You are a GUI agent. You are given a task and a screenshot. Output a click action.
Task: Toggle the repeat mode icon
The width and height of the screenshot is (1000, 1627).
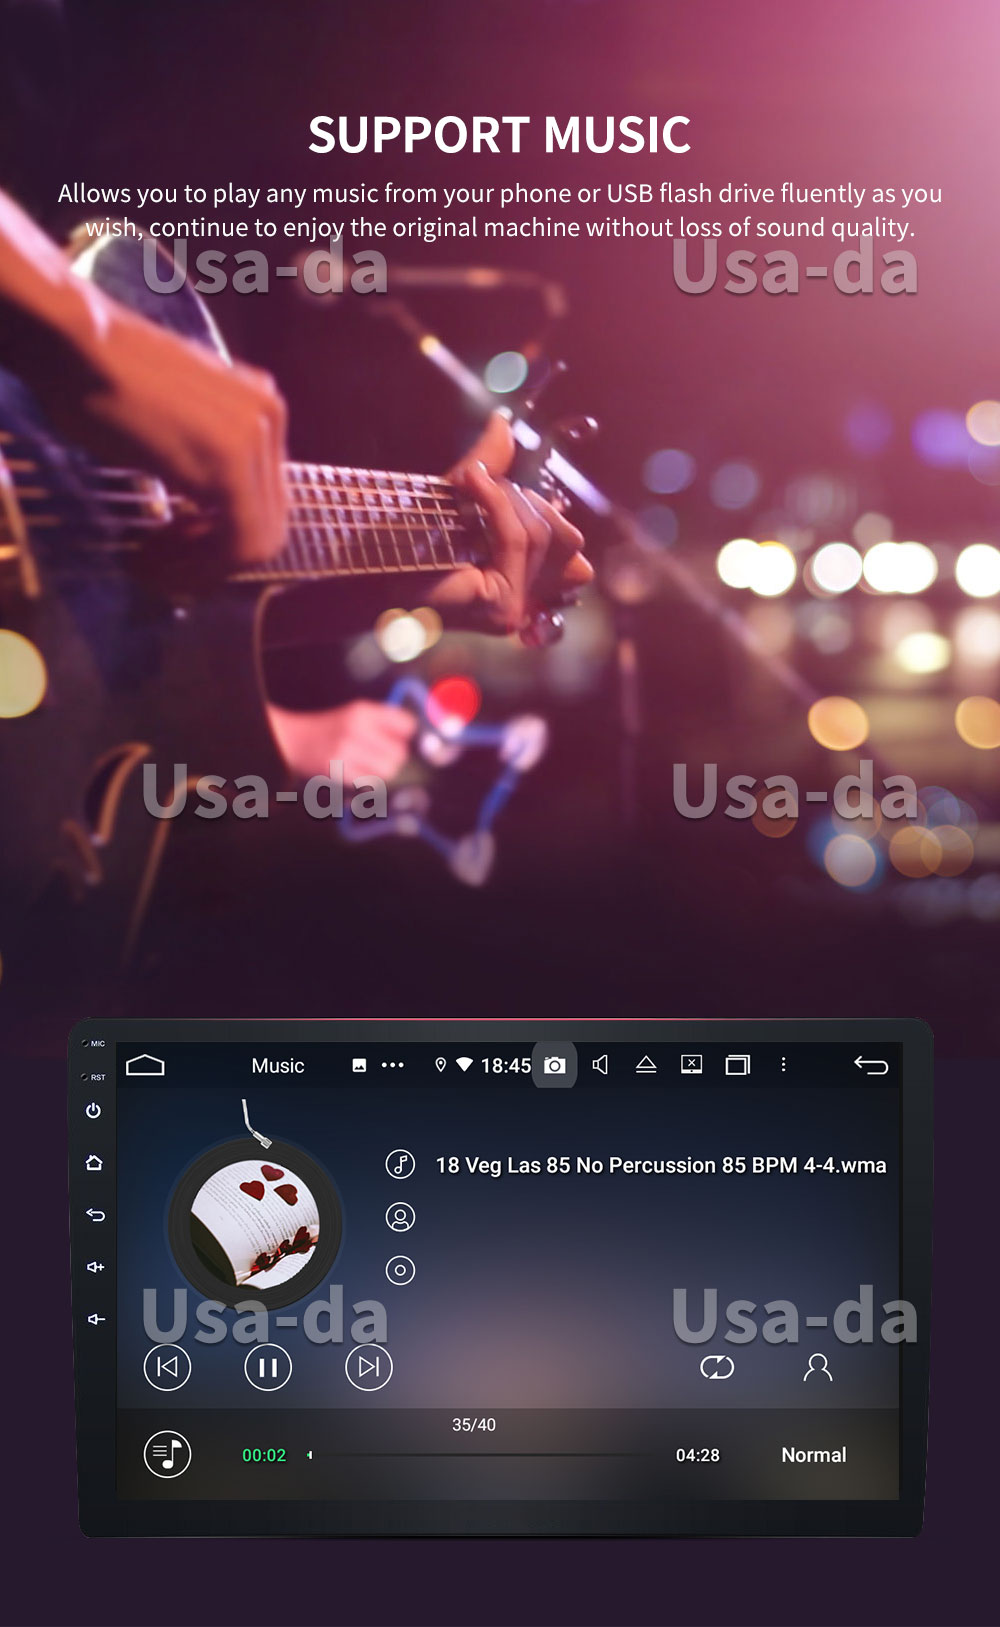717,1367
